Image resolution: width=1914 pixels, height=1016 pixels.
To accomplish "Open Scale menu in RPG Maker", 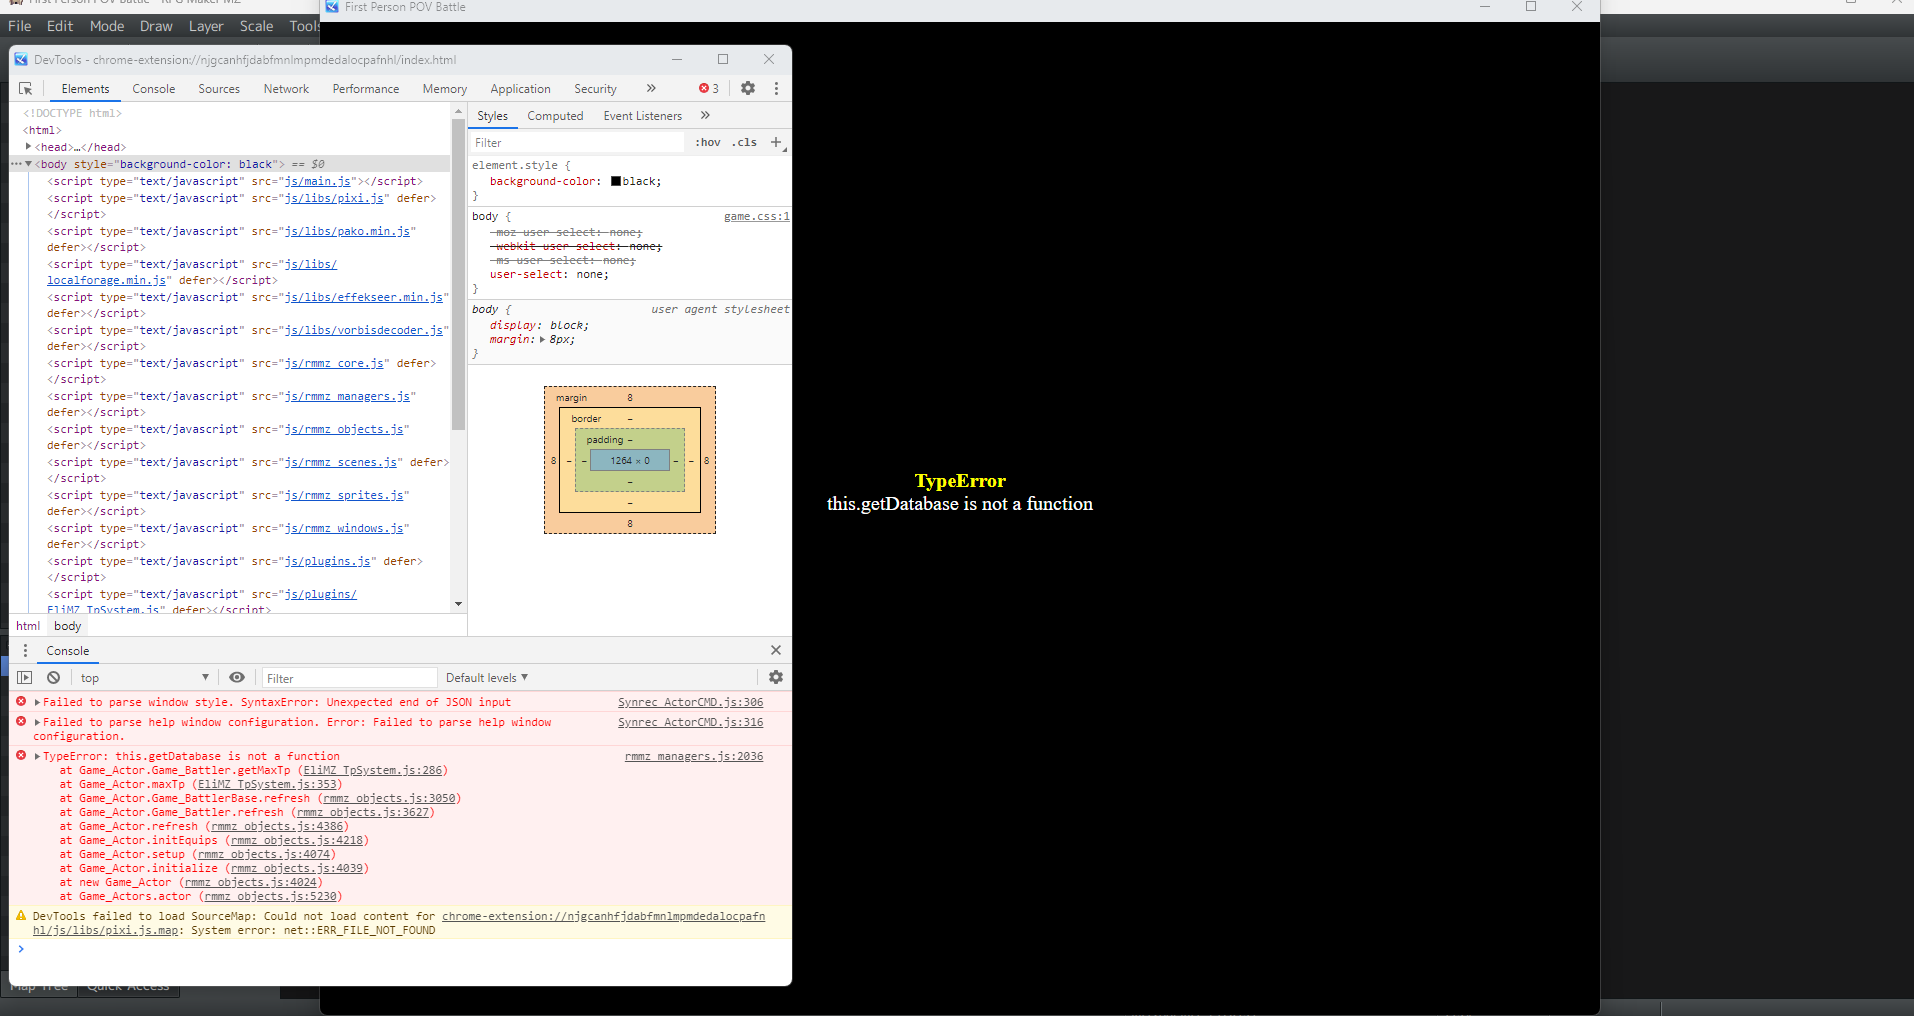I will [256, 26].
